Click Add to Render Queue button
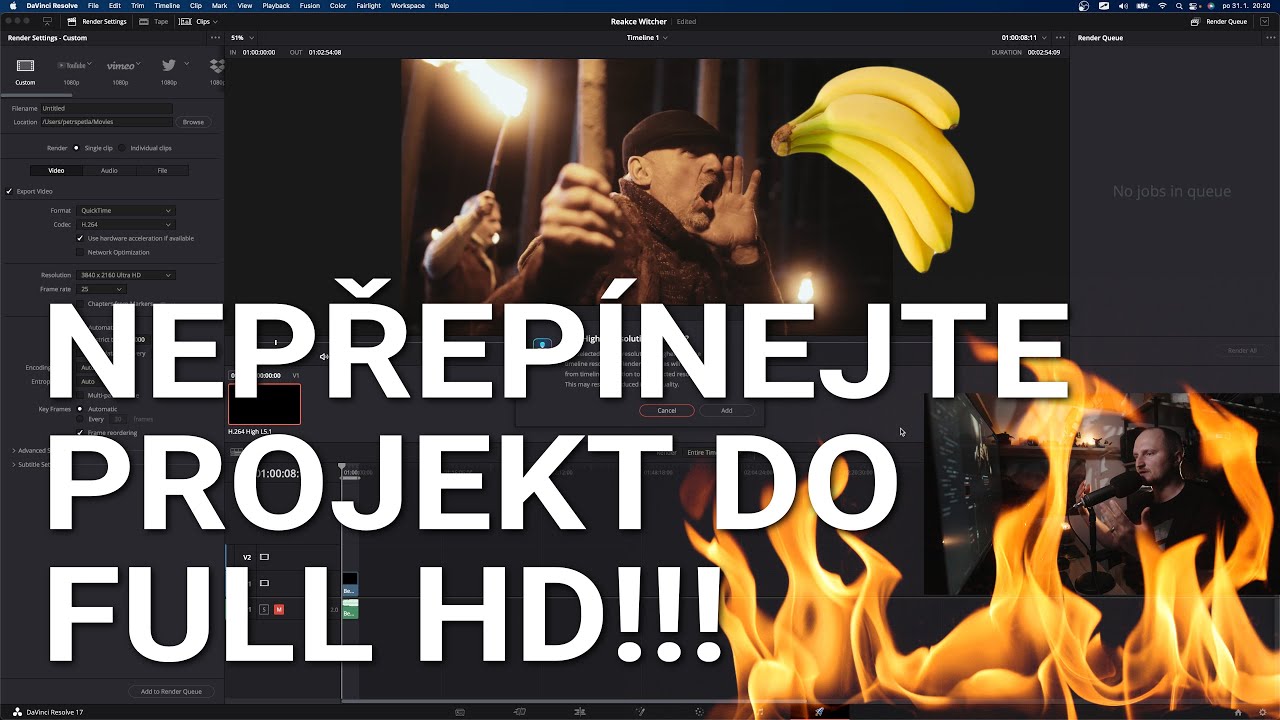The height and width of the screenshot is (720, 1280). (x=171, y=691)
